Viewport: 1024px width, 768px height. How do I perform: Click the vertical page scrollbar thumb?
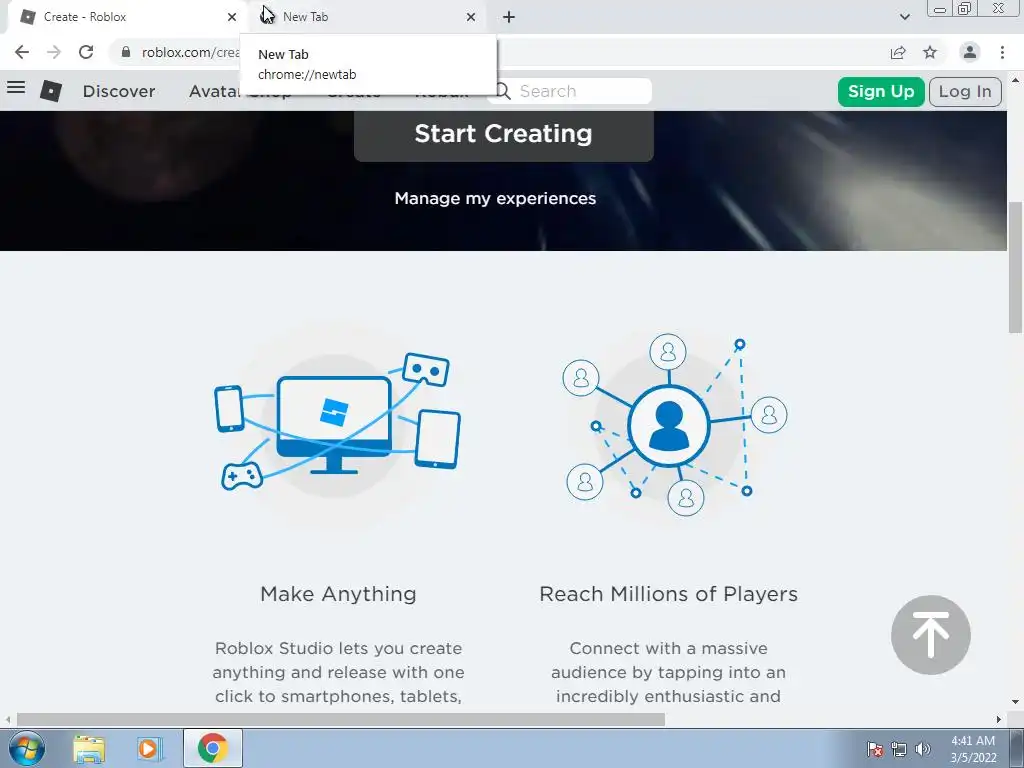(1015, 268)
